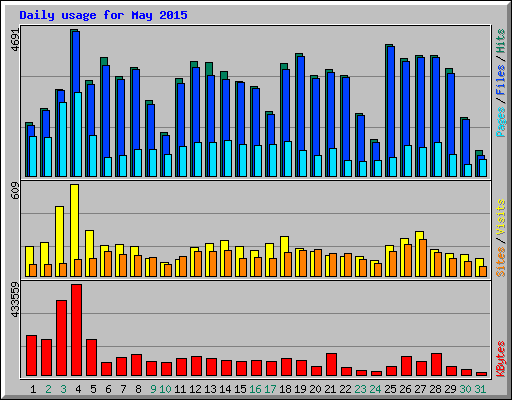Click the red KBytes bar for day 1
The height and width of the screenshot is (400, 512).
(x=31, y=356)
